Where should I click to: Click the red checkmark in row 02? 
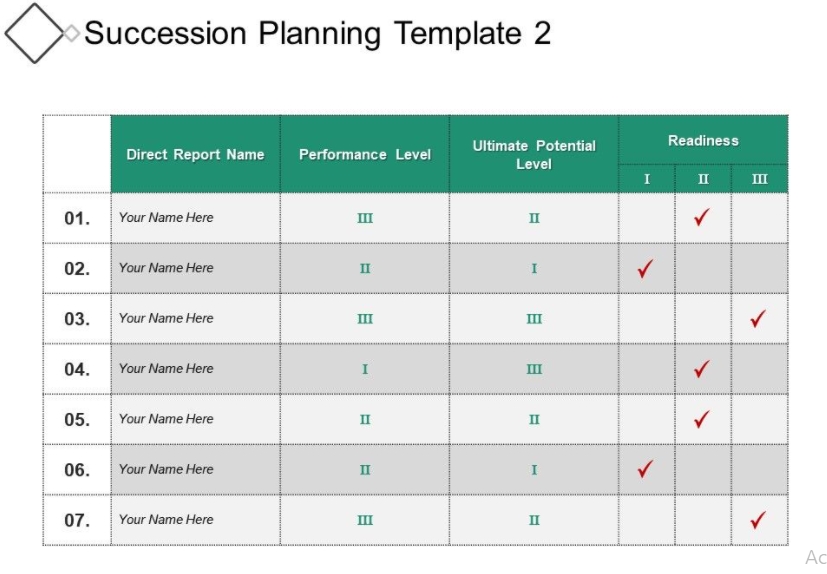pyautogui.click(x=646, y=268)
